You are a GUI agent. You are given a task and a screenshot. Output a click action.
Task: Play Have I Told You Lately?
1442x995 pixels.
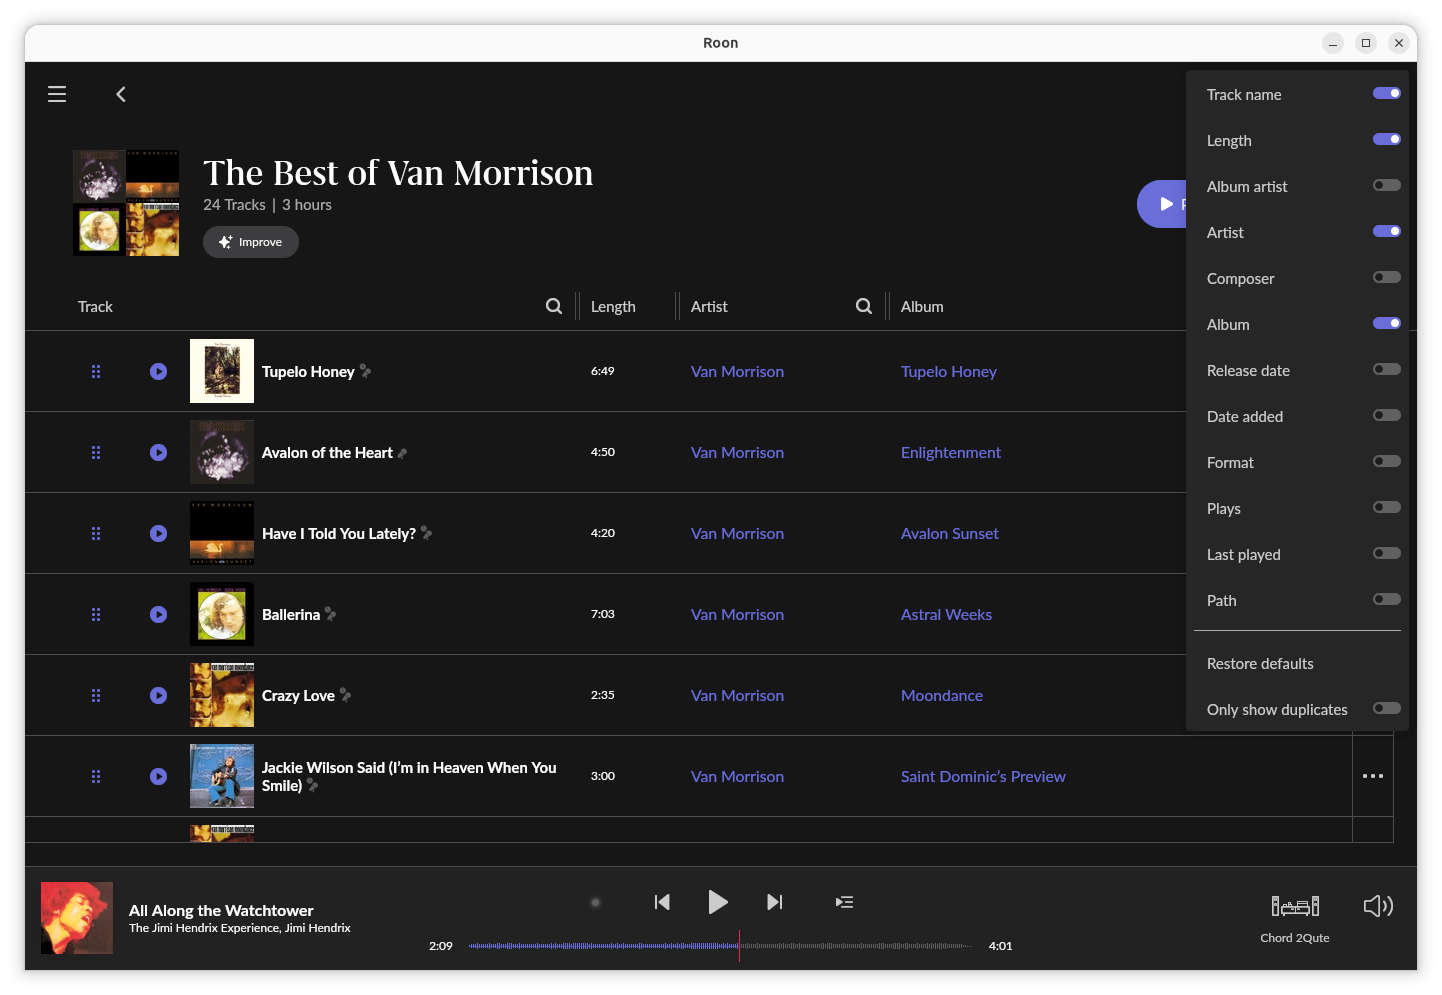[x=159, y=533]
